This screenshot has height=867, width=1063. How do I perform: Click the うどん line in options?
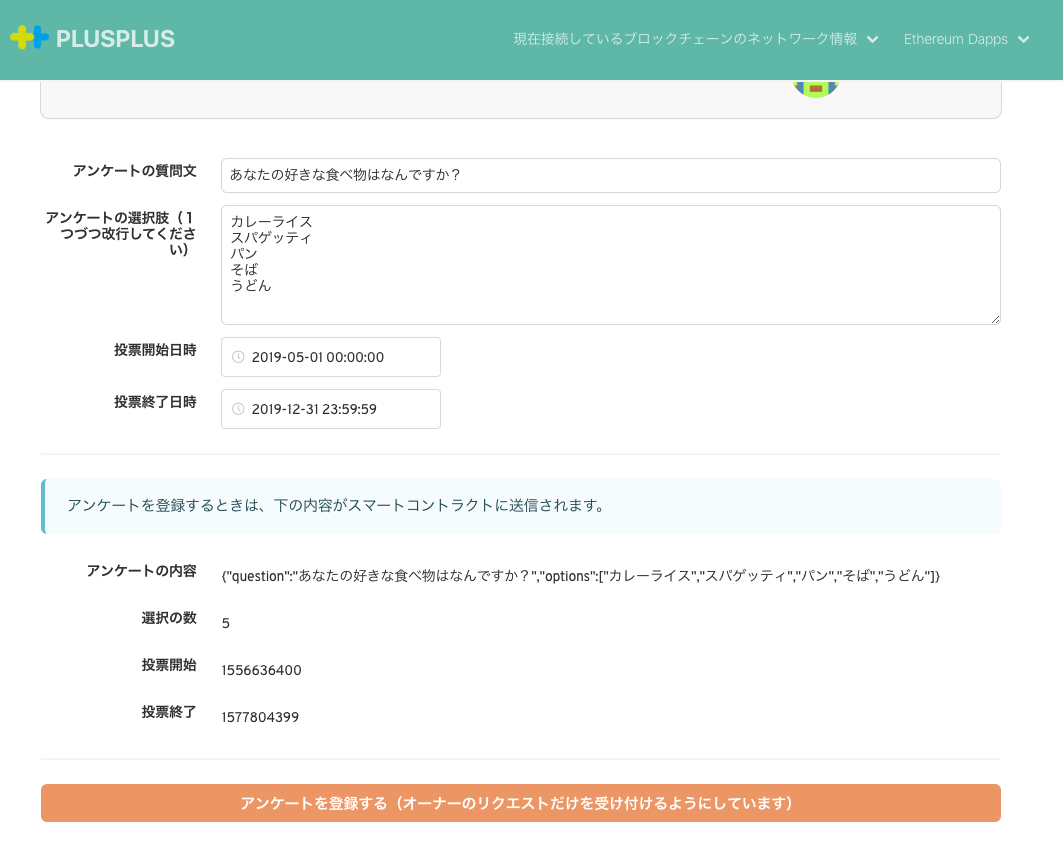pyautogui.click(x=251, y=285)
